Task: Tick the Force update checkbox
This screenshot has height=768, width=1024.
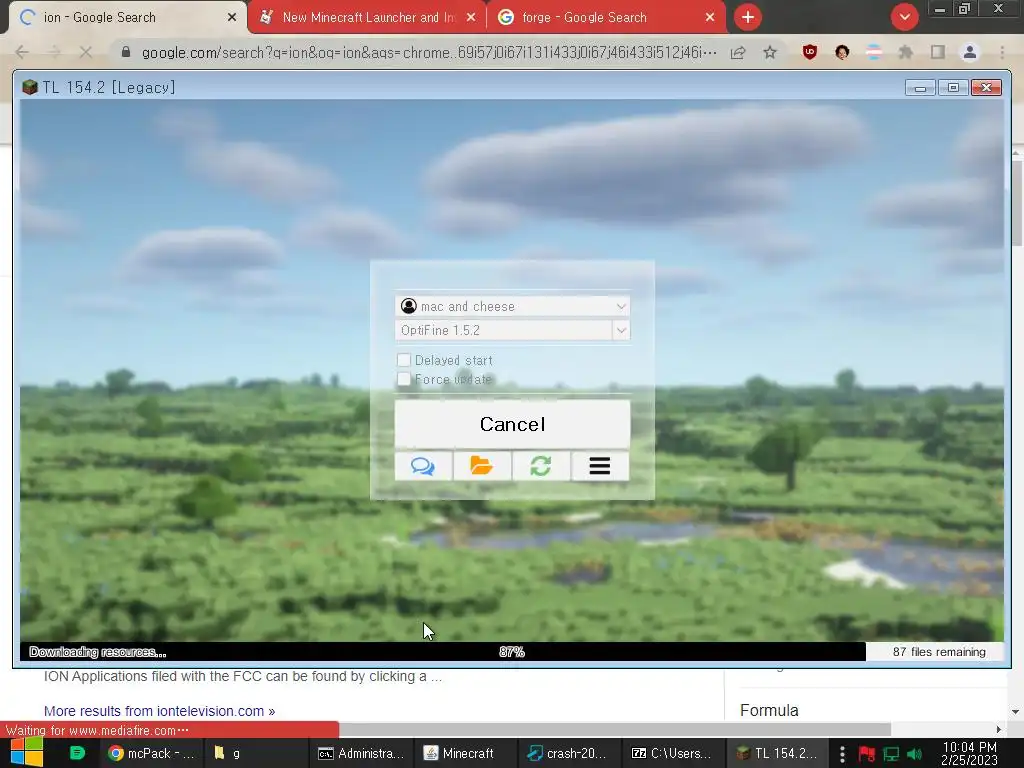Action: point(404,379)
